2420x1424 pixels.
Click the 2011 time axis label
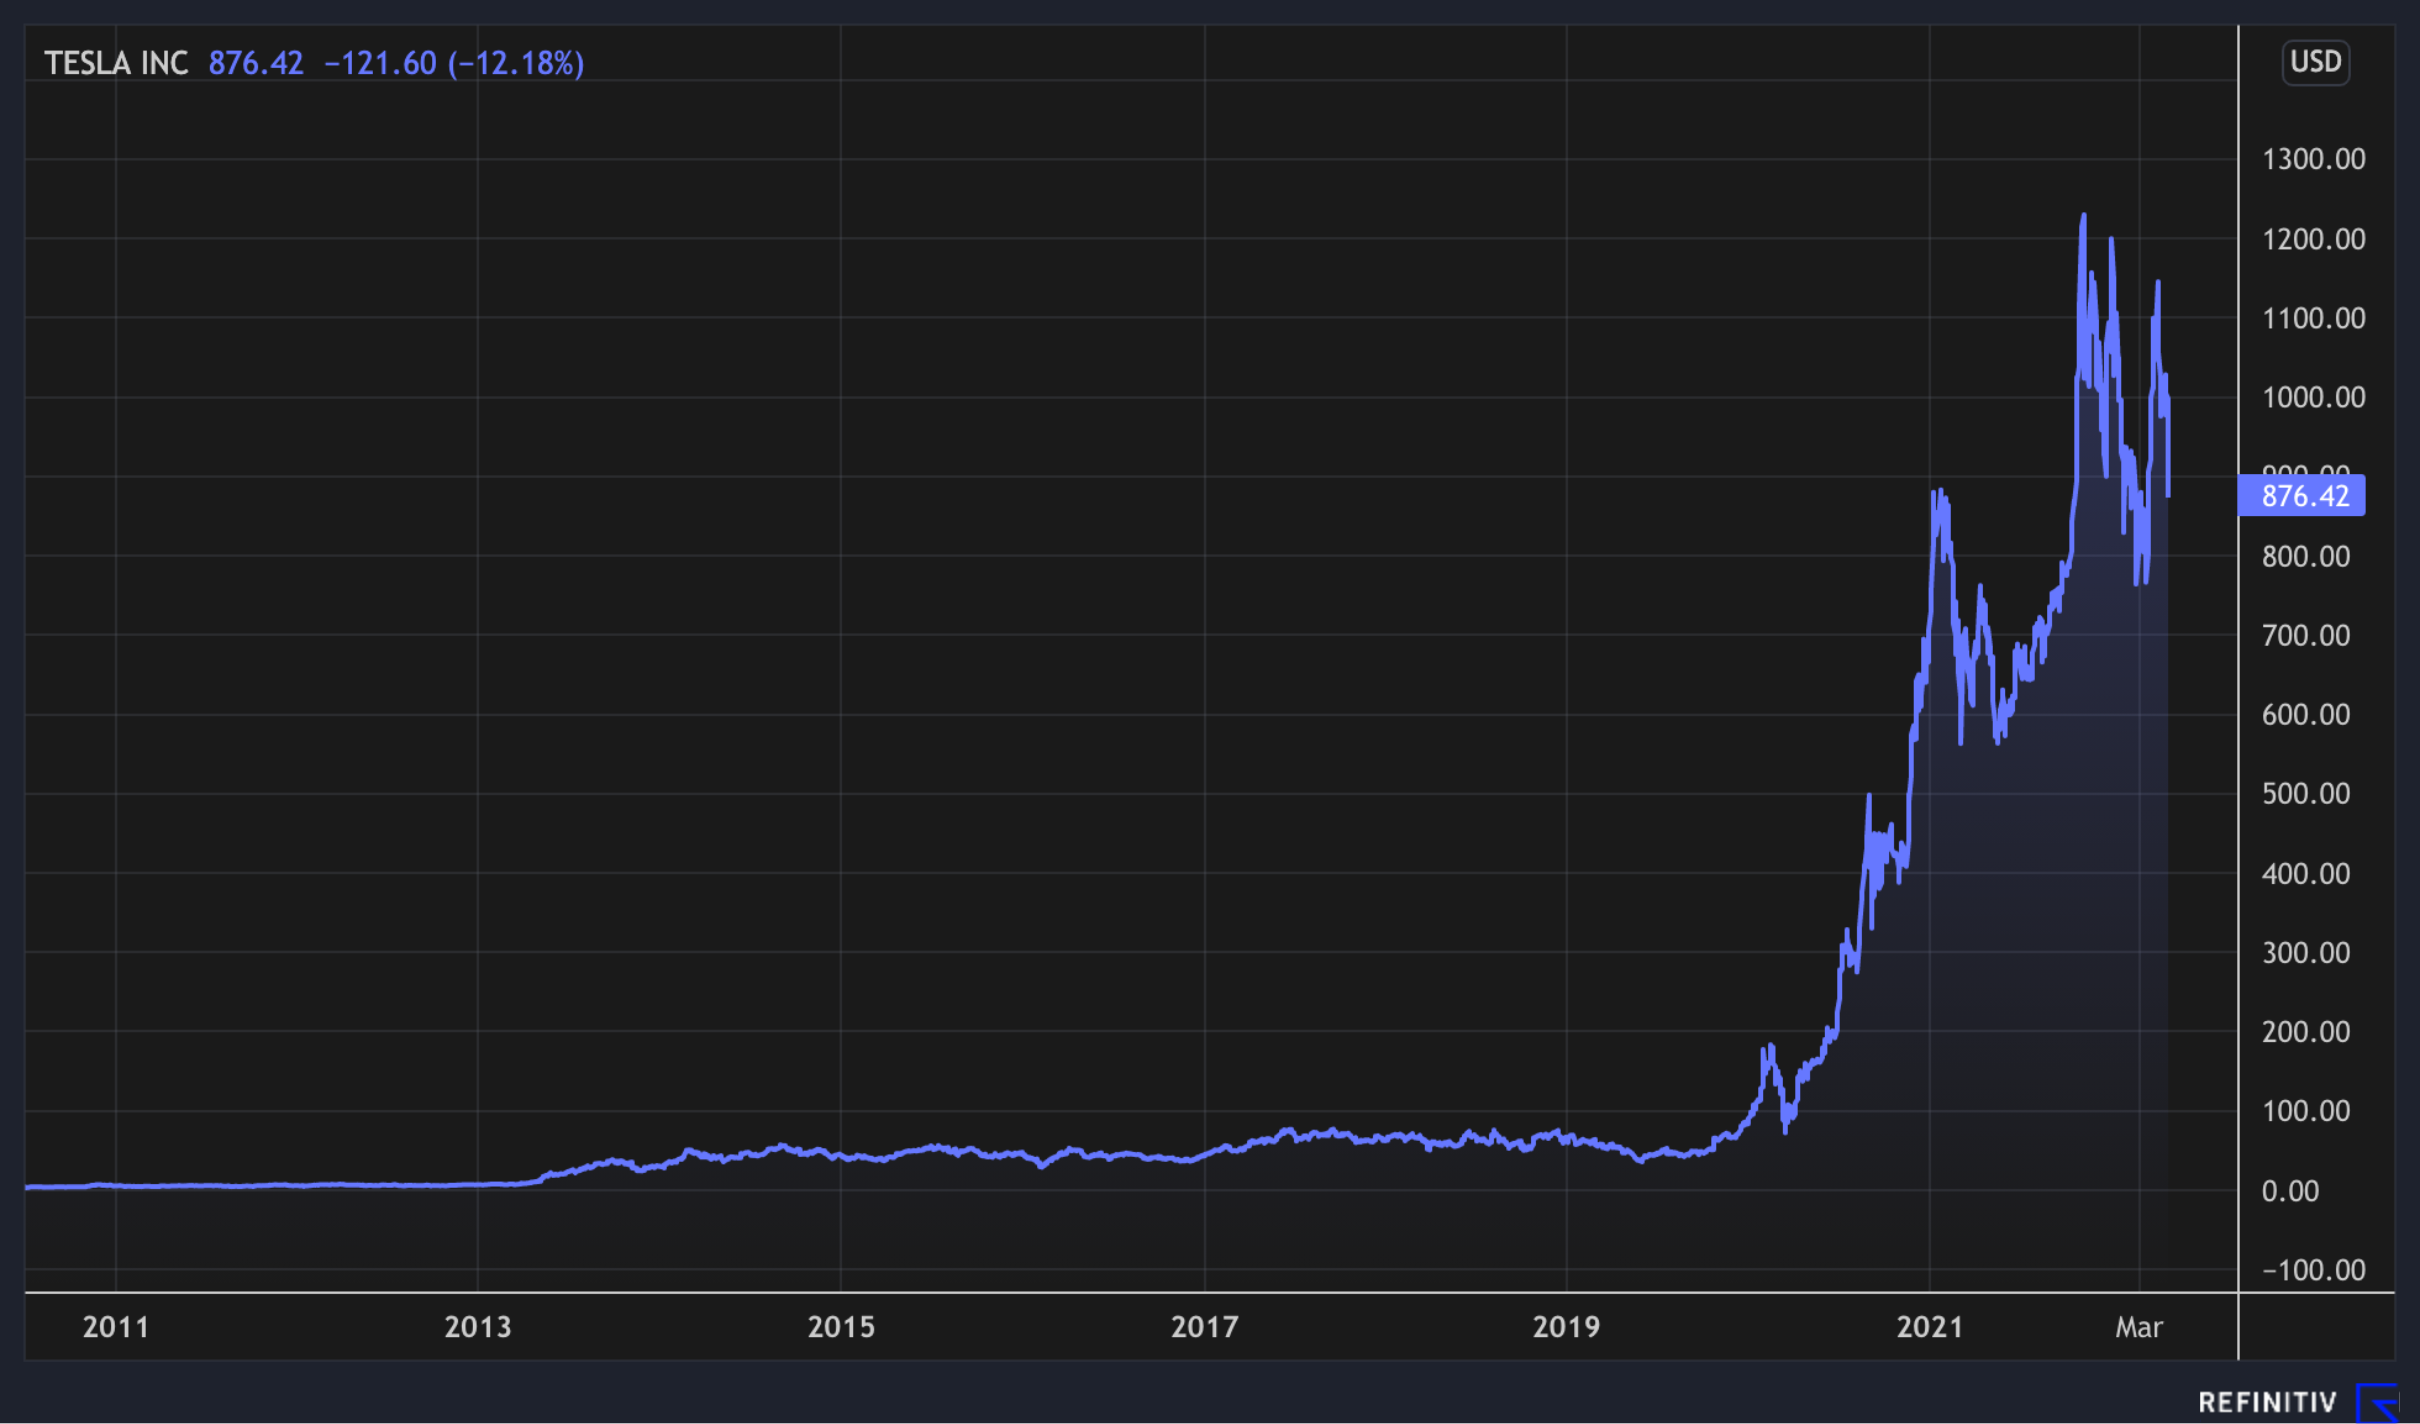point(116,1327)
